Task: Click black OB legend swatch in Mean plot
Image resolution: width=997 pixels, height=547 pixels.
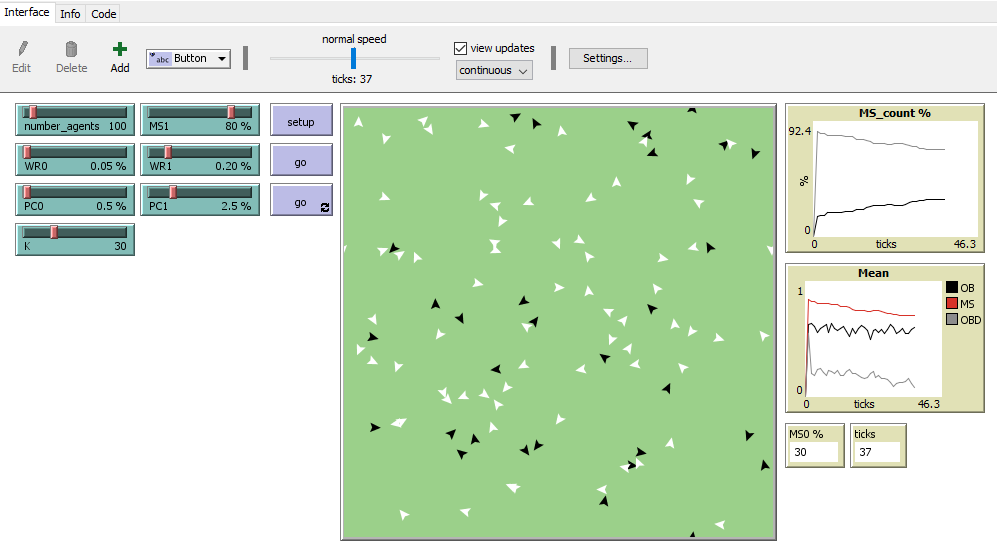Action: (951, 288)
